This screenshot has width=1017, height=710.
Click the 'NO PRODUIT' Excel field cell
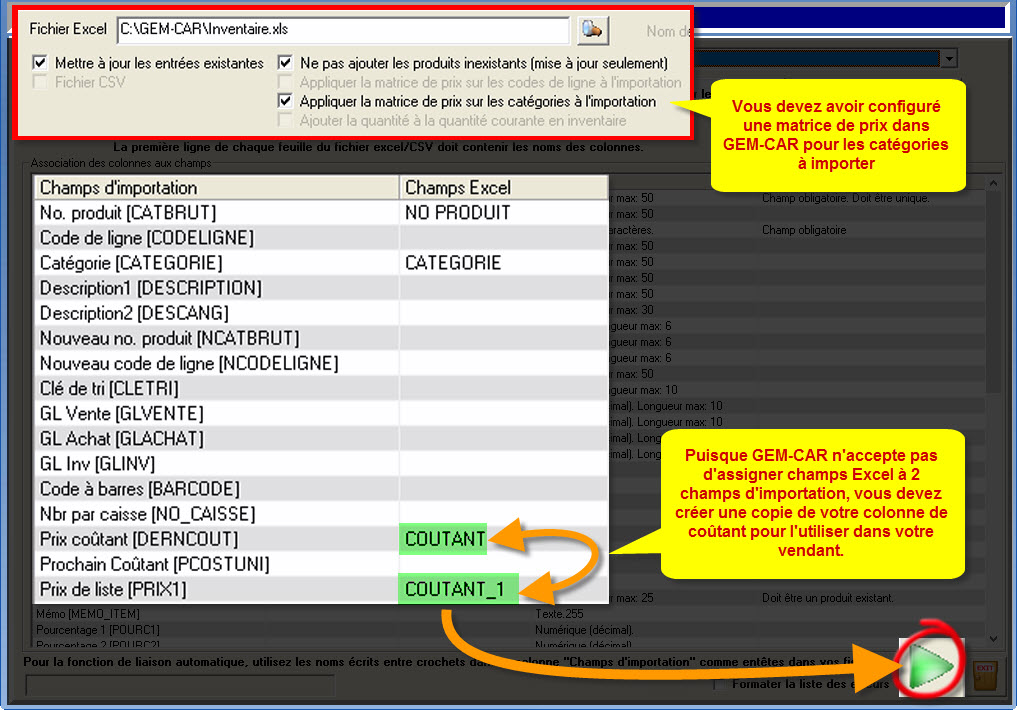[504, 213]
